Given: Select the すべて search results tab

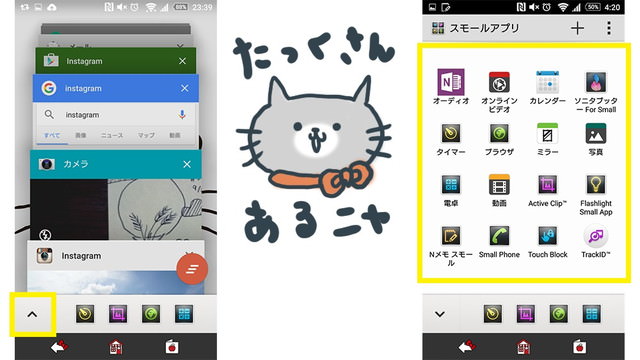Looking at the screenshot, I should pyautogui.click(x=52, y=135).
